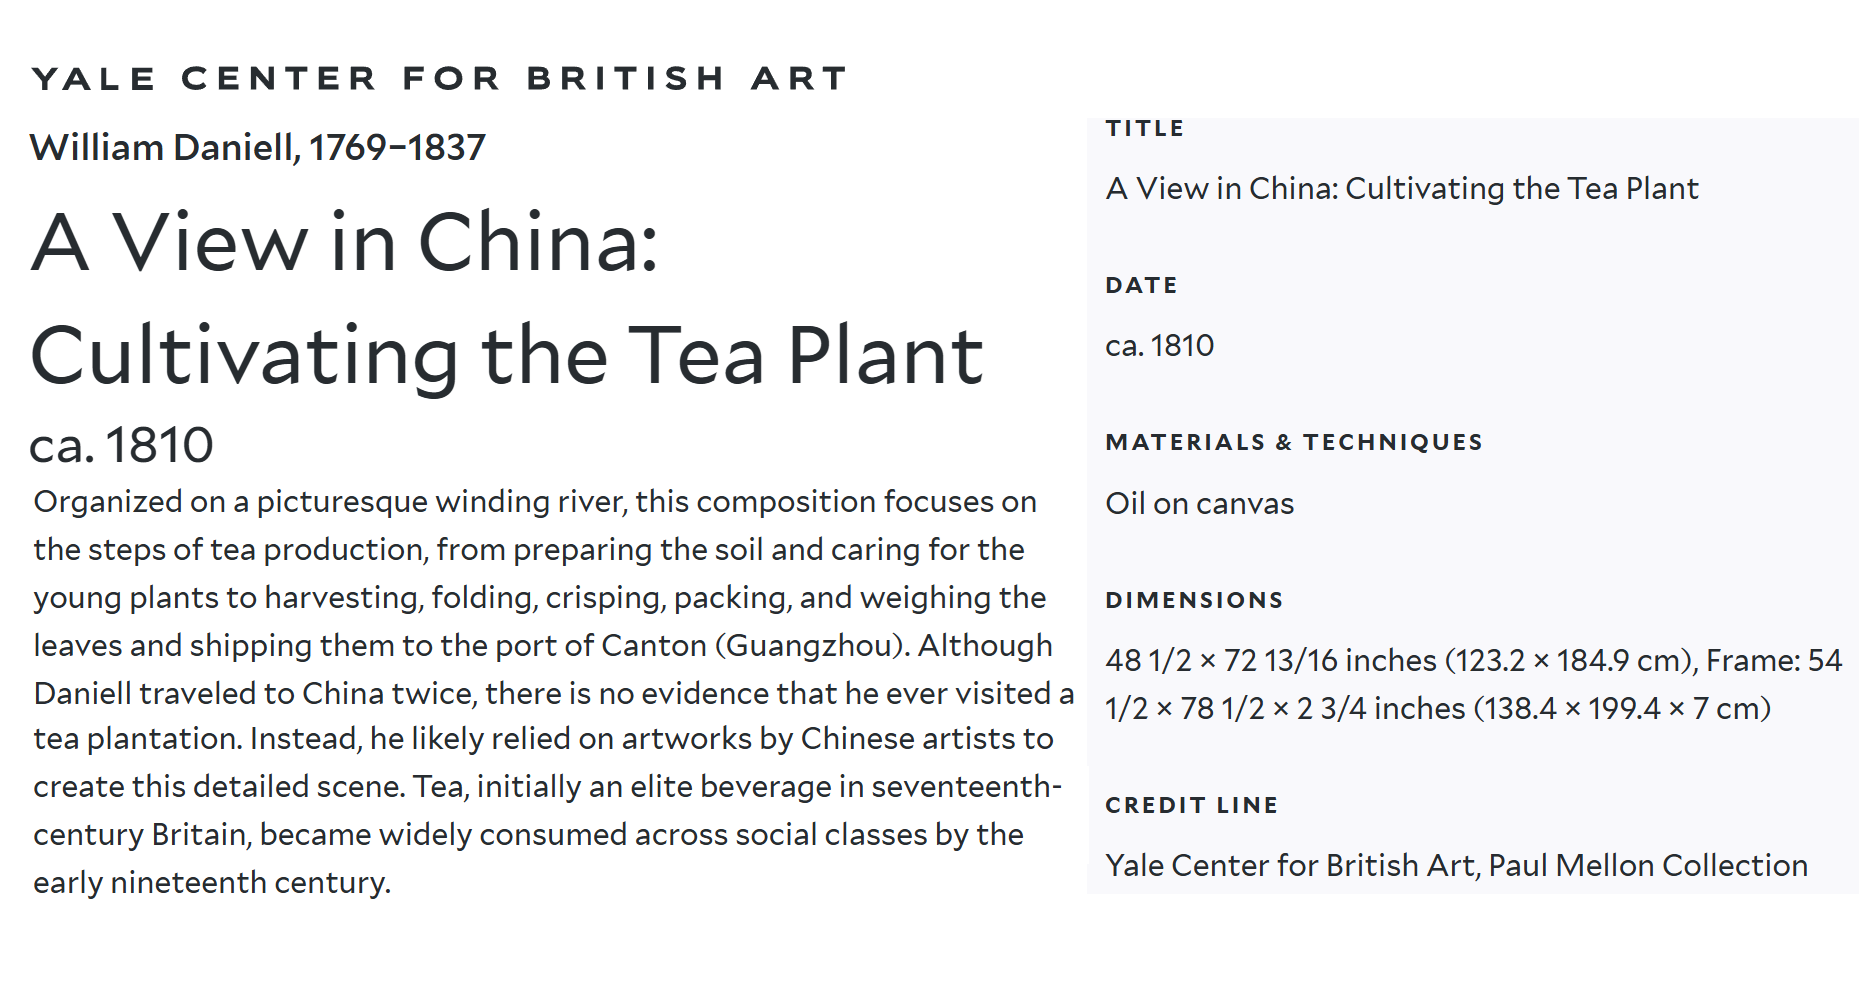Click the description line starting "Daniell traveled to China"
1859x994 pixels.
(553, 694)
